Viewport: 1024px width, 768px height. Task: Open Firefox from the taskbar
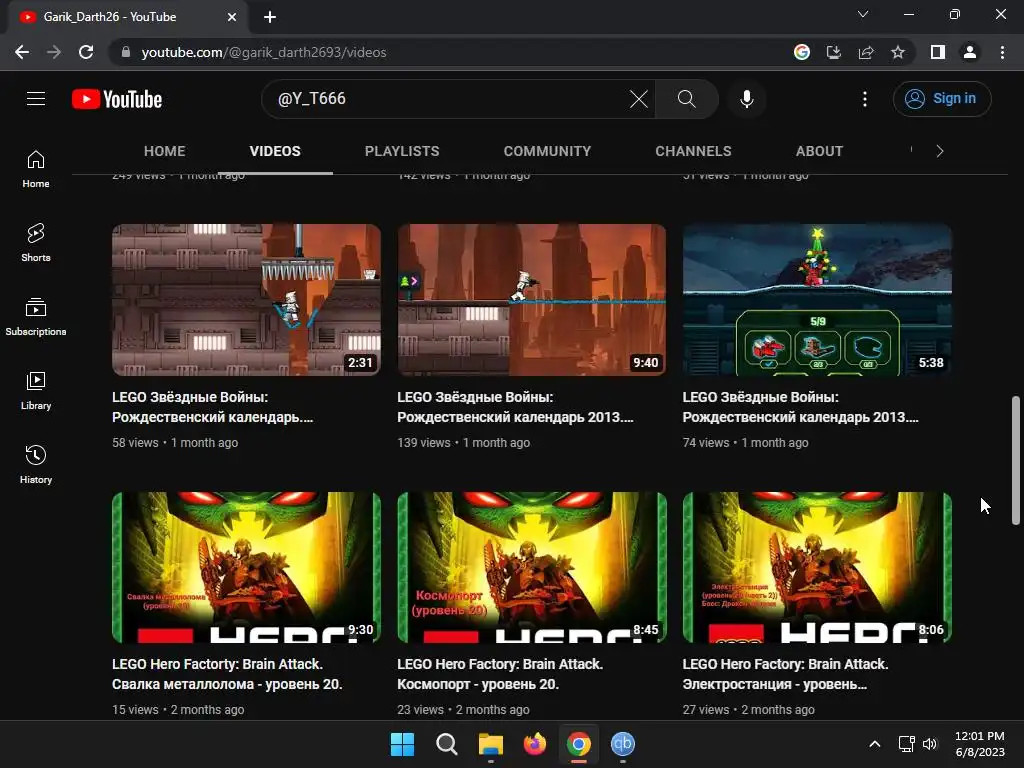535,744
